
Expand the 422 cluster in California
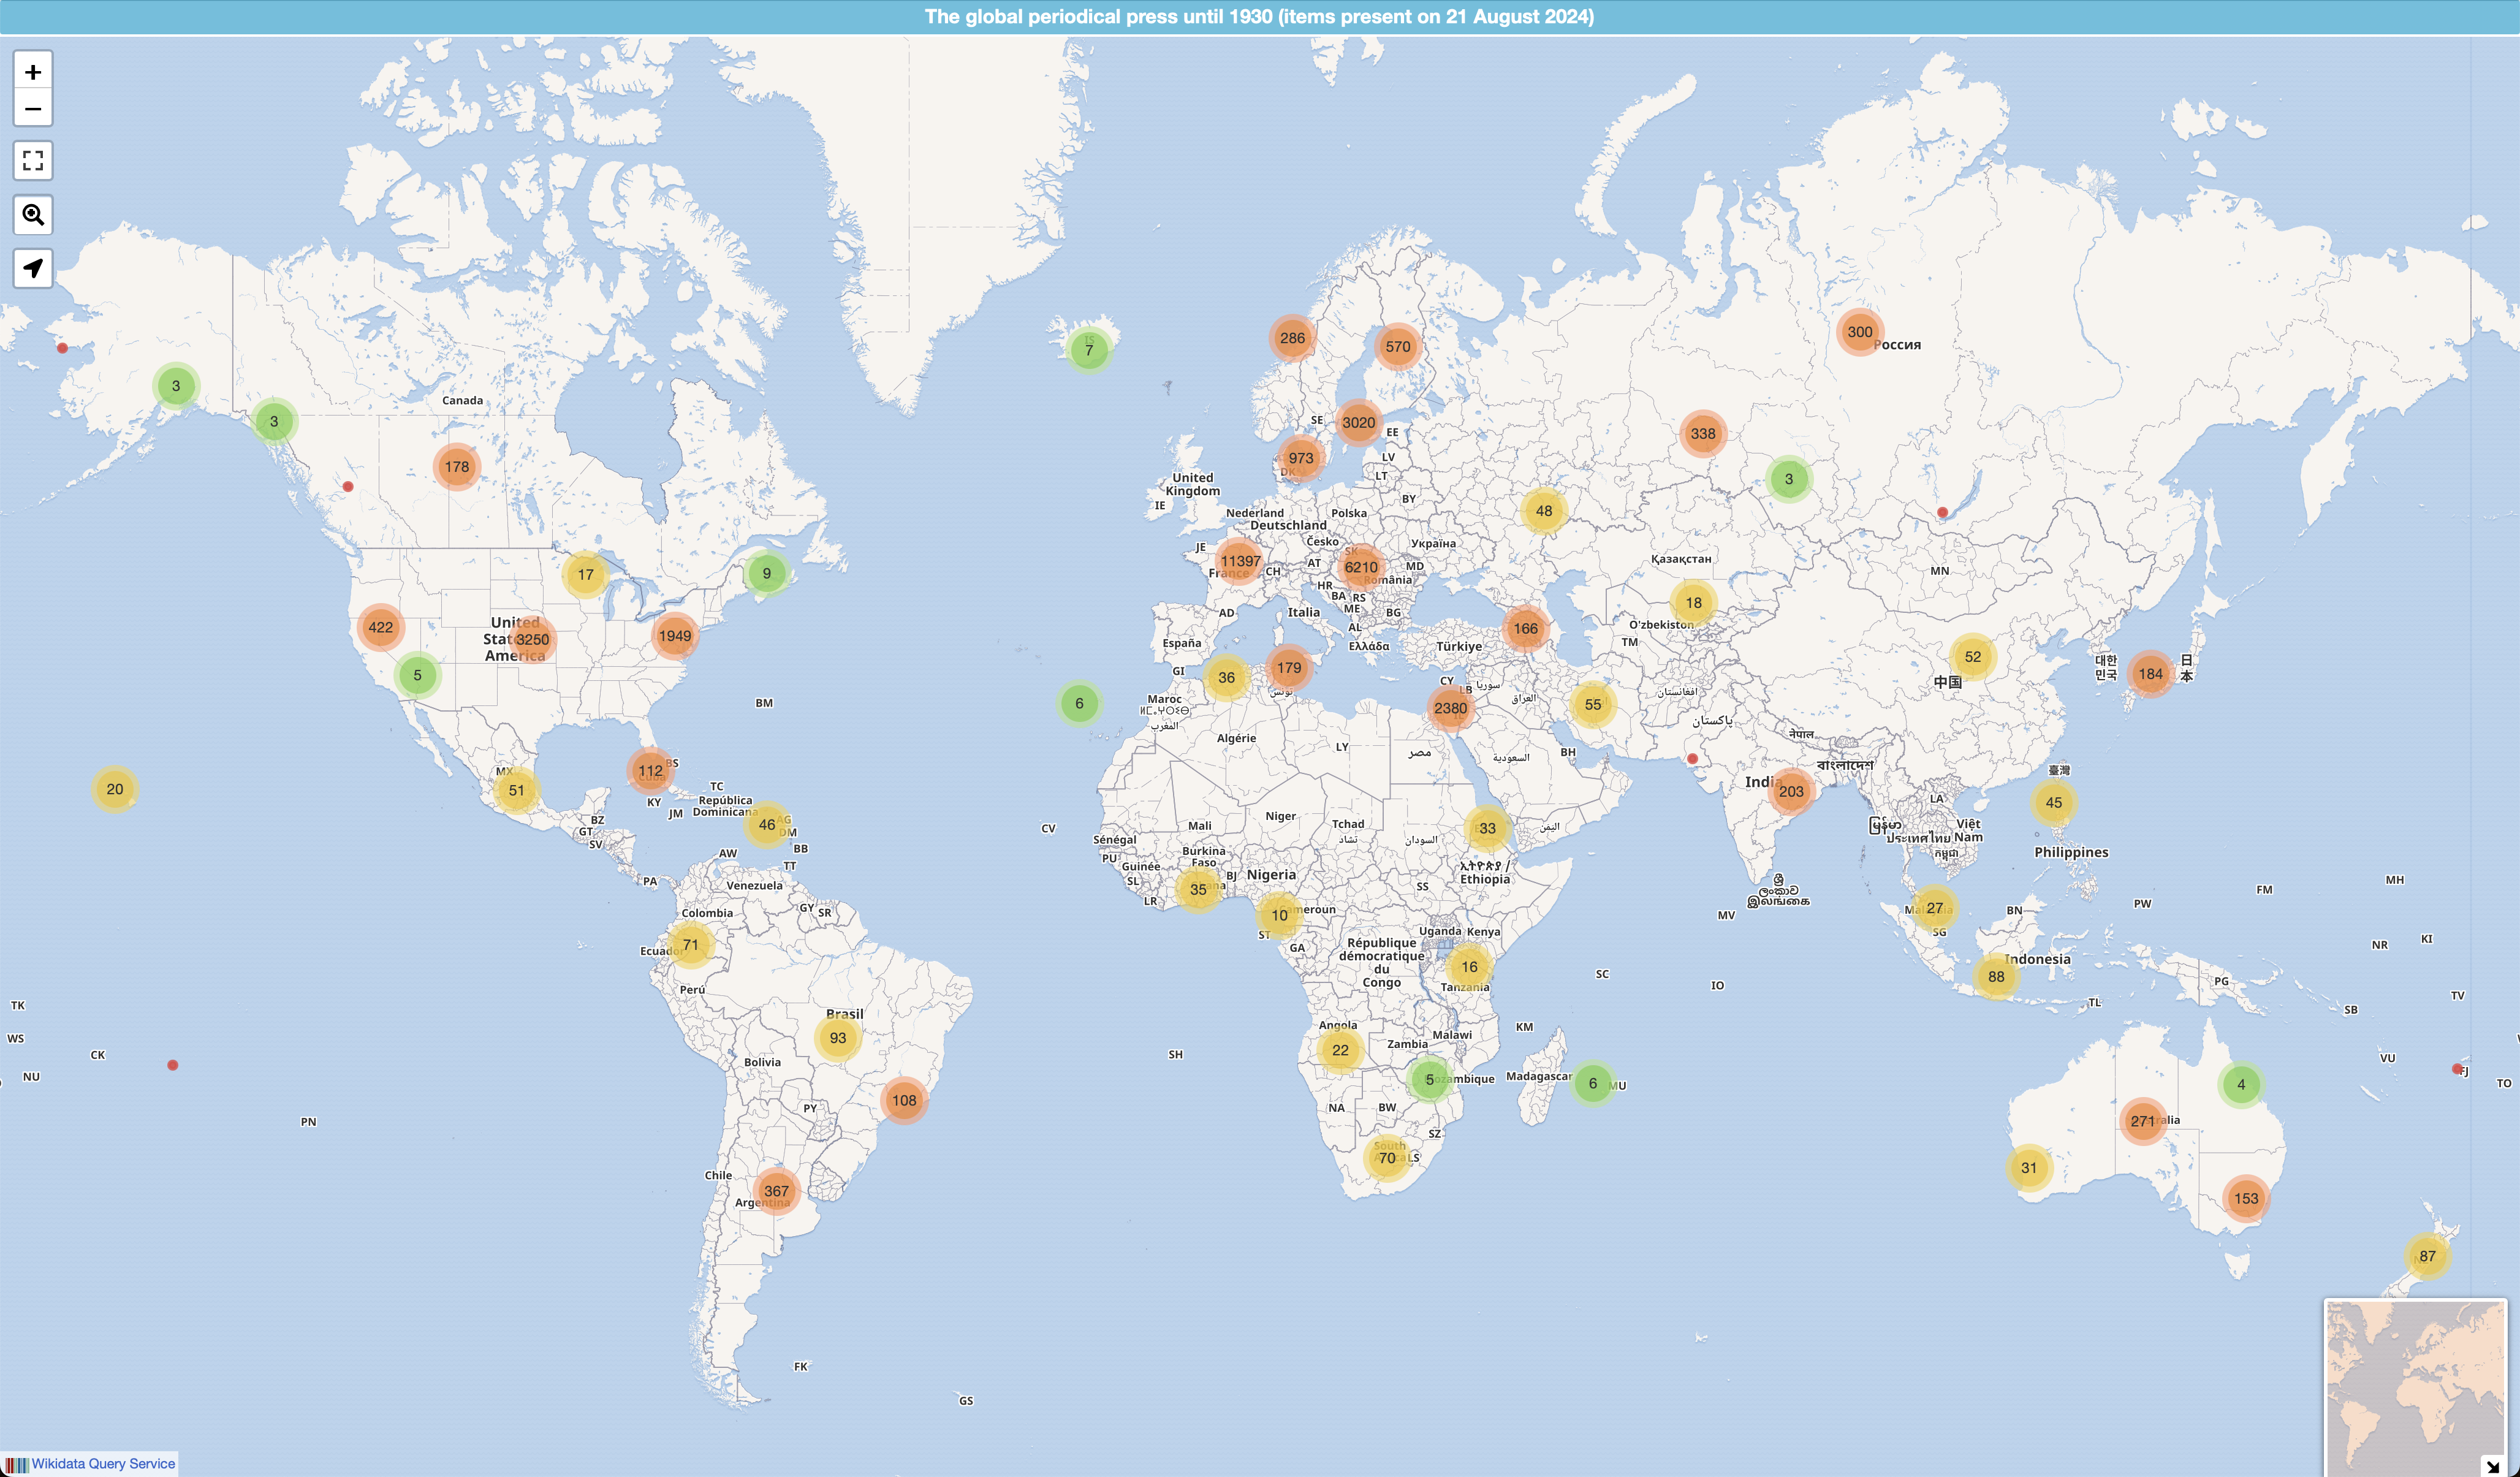(380, 628)
